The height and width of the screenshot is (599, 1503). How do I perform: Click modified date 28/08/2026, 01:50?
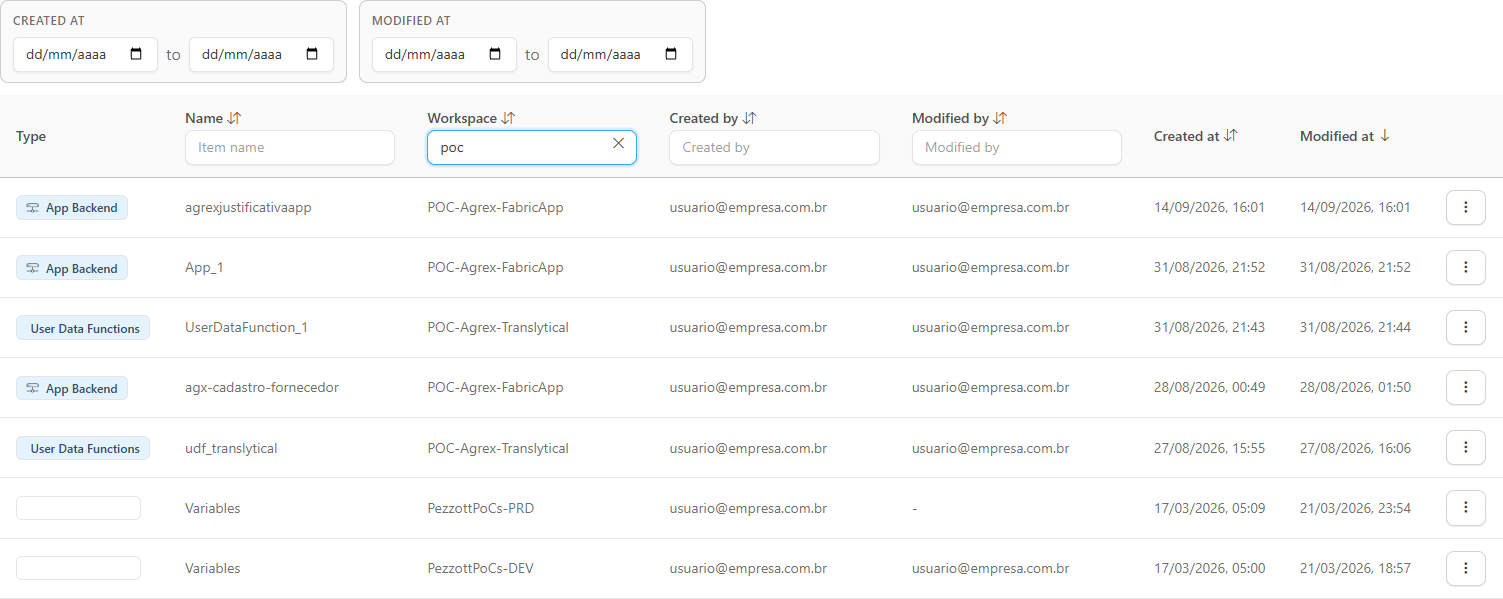pyautogui.click(x=1355, y=387)
